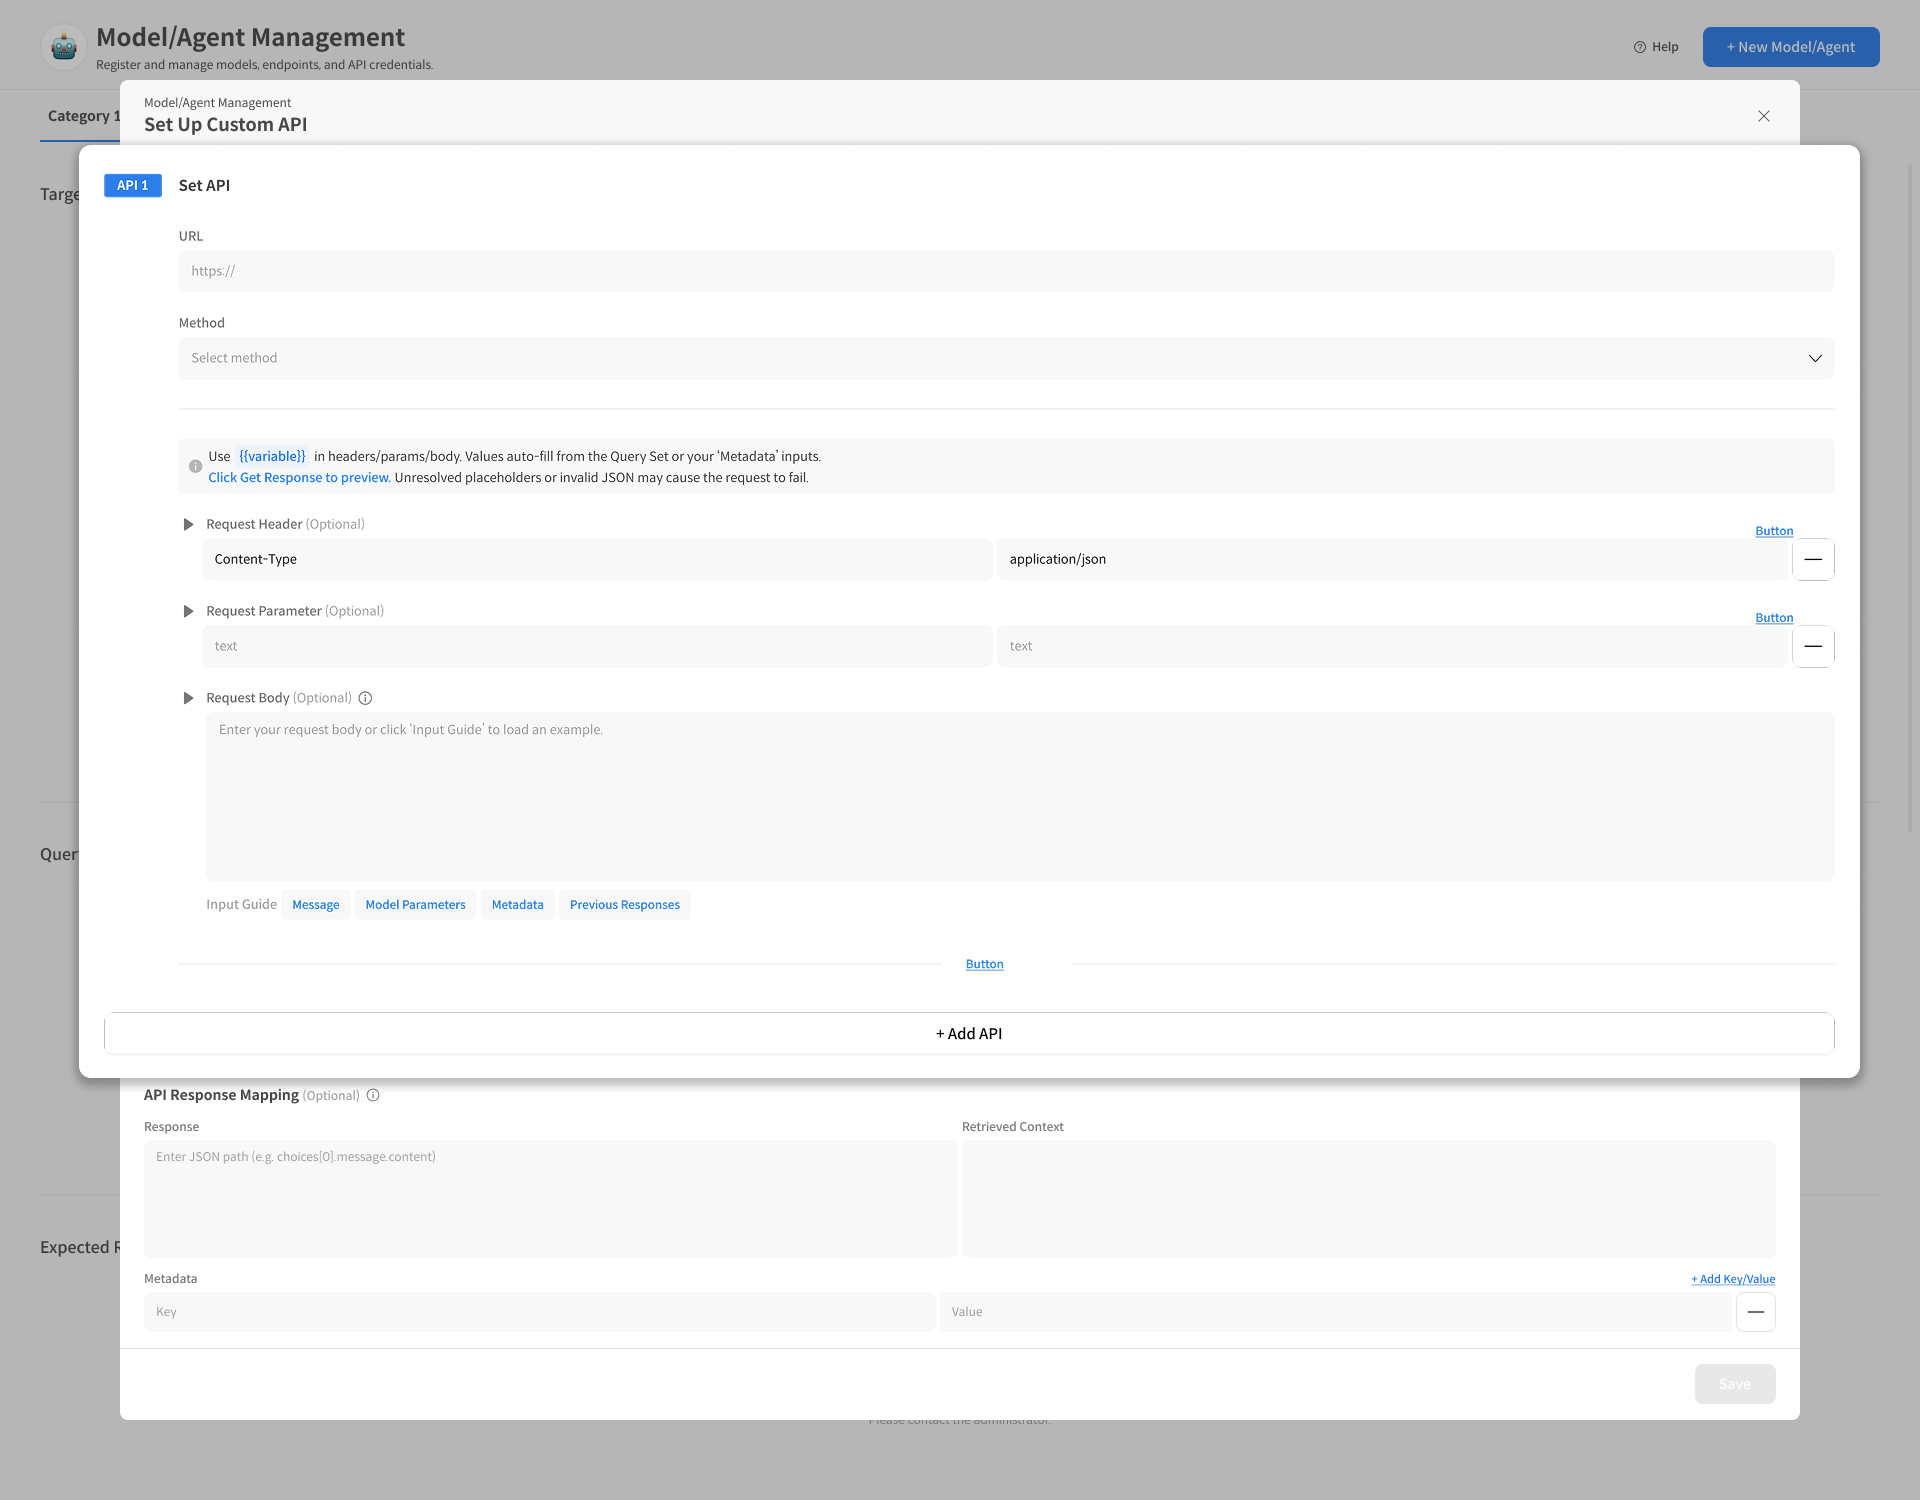This screenshot has height=1500, width=1920.
Task: Click the + New Model/Agent button
Action: pyautogui.click(x=1790, y=47)
